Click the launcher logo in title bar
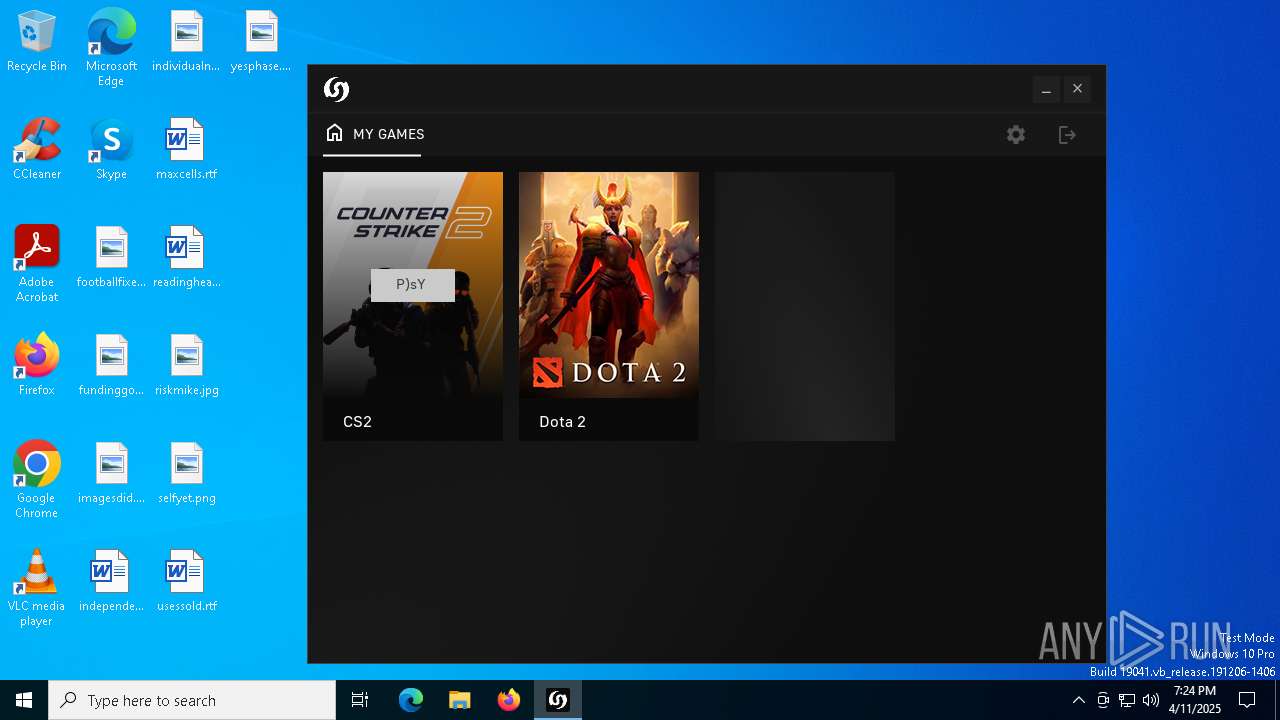The image size is (1280, 720). (336, 89)
